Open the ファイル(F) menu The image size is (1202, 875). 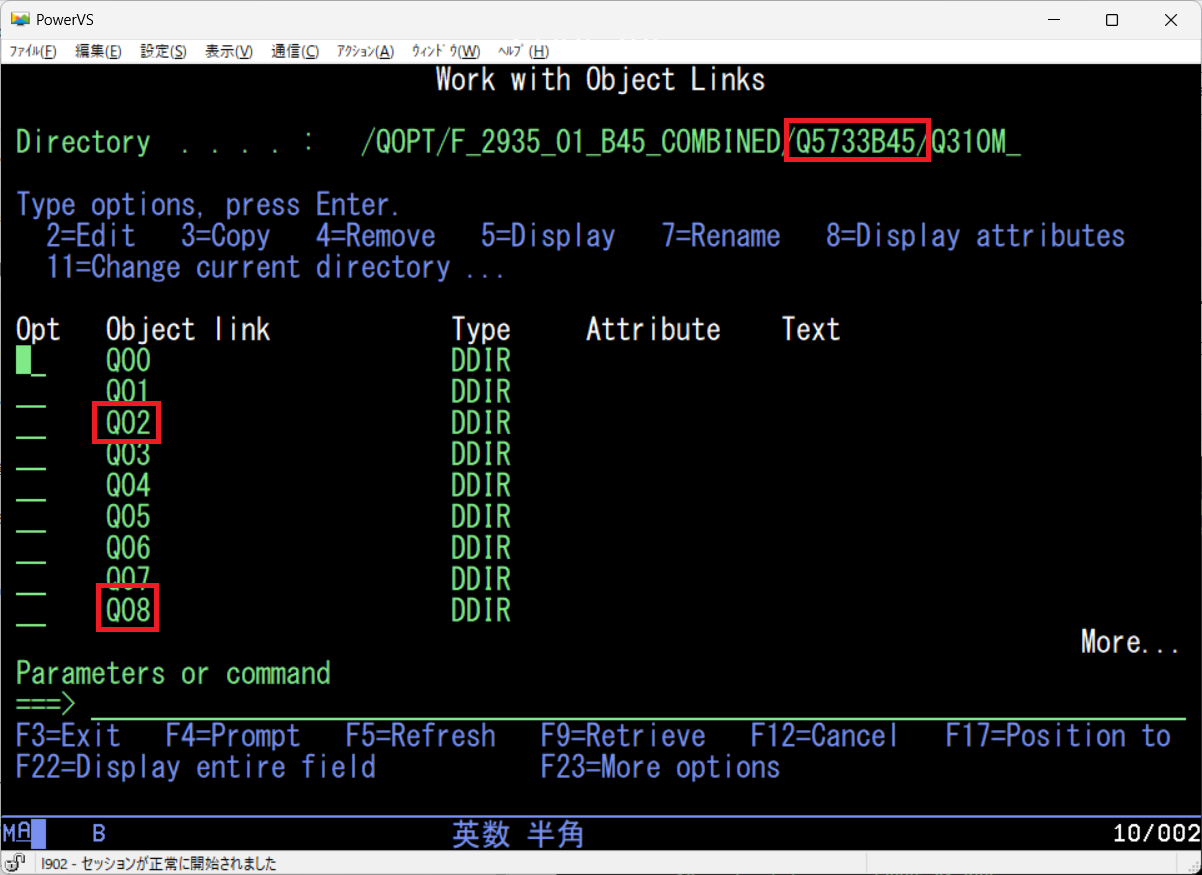click(33, 51)
